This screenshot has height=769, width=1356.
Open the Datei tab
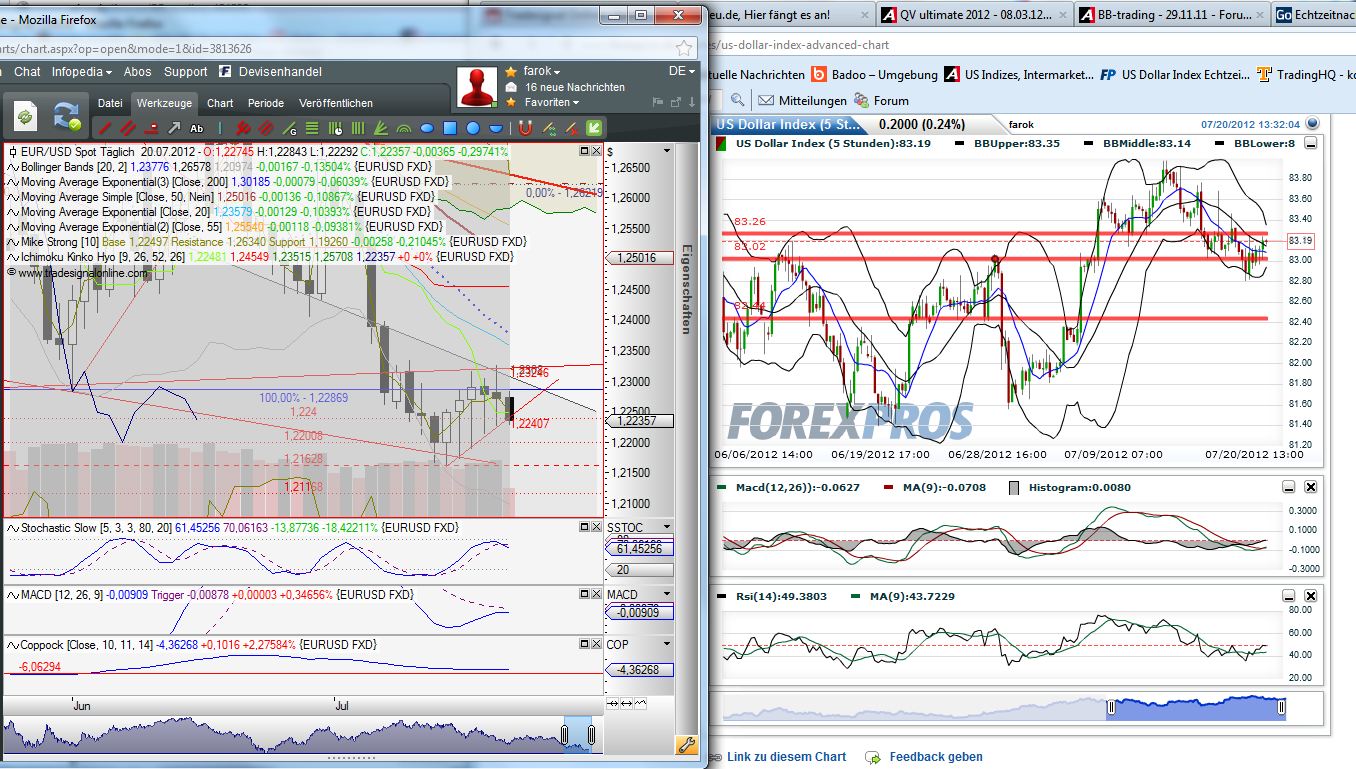point(110,103)
